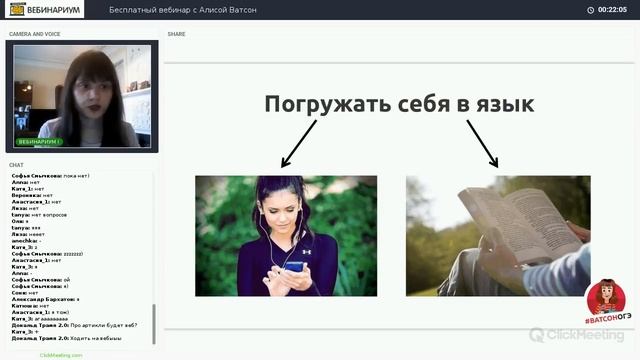
Task: Click chat message "Катя_1: нет"
Action: (28, 189)
